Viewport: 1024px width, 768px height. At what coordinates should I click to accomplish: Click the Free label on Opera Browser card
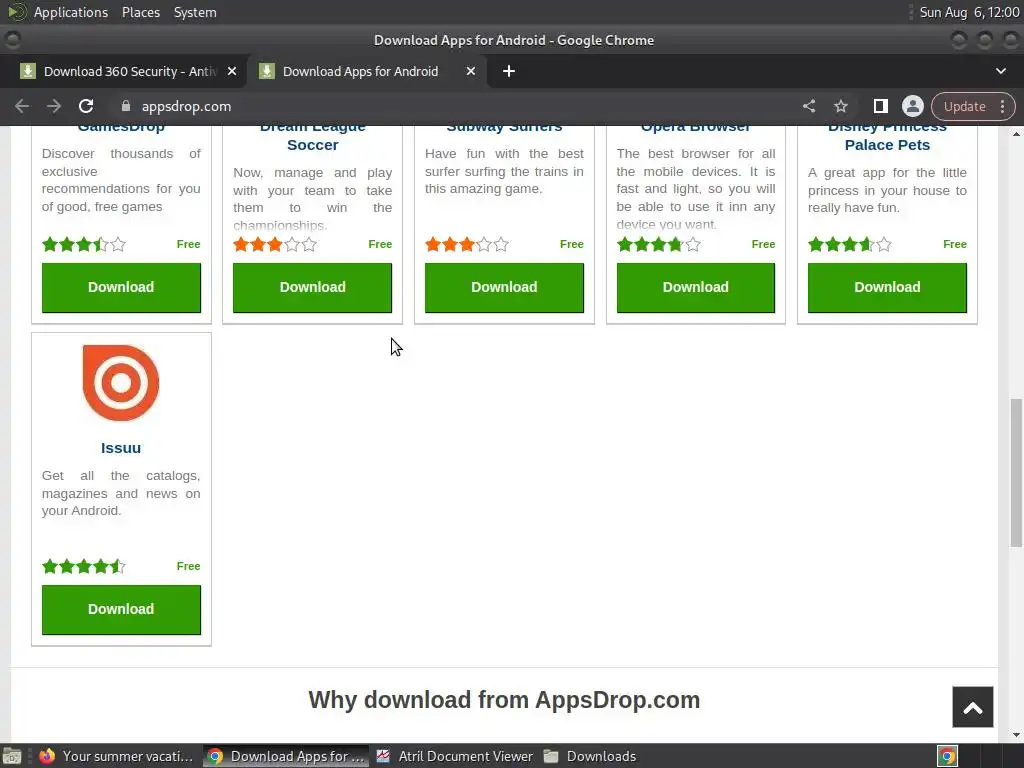(763, 244)
